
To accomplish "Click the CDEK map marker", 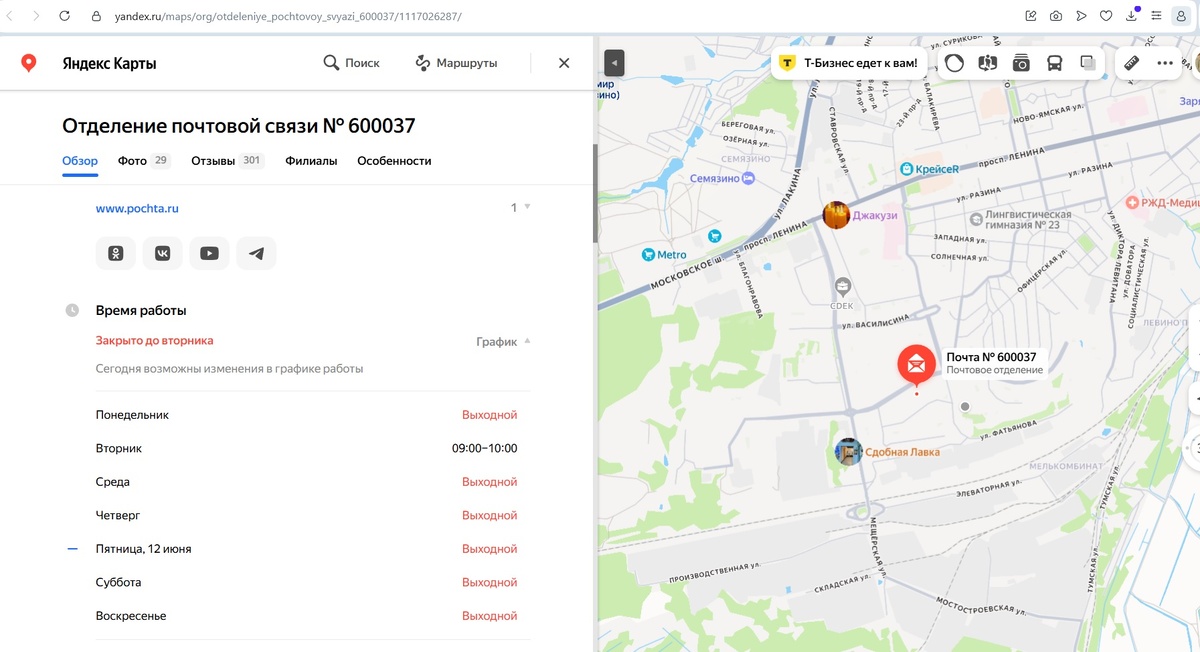I will [x=842, y=287].
